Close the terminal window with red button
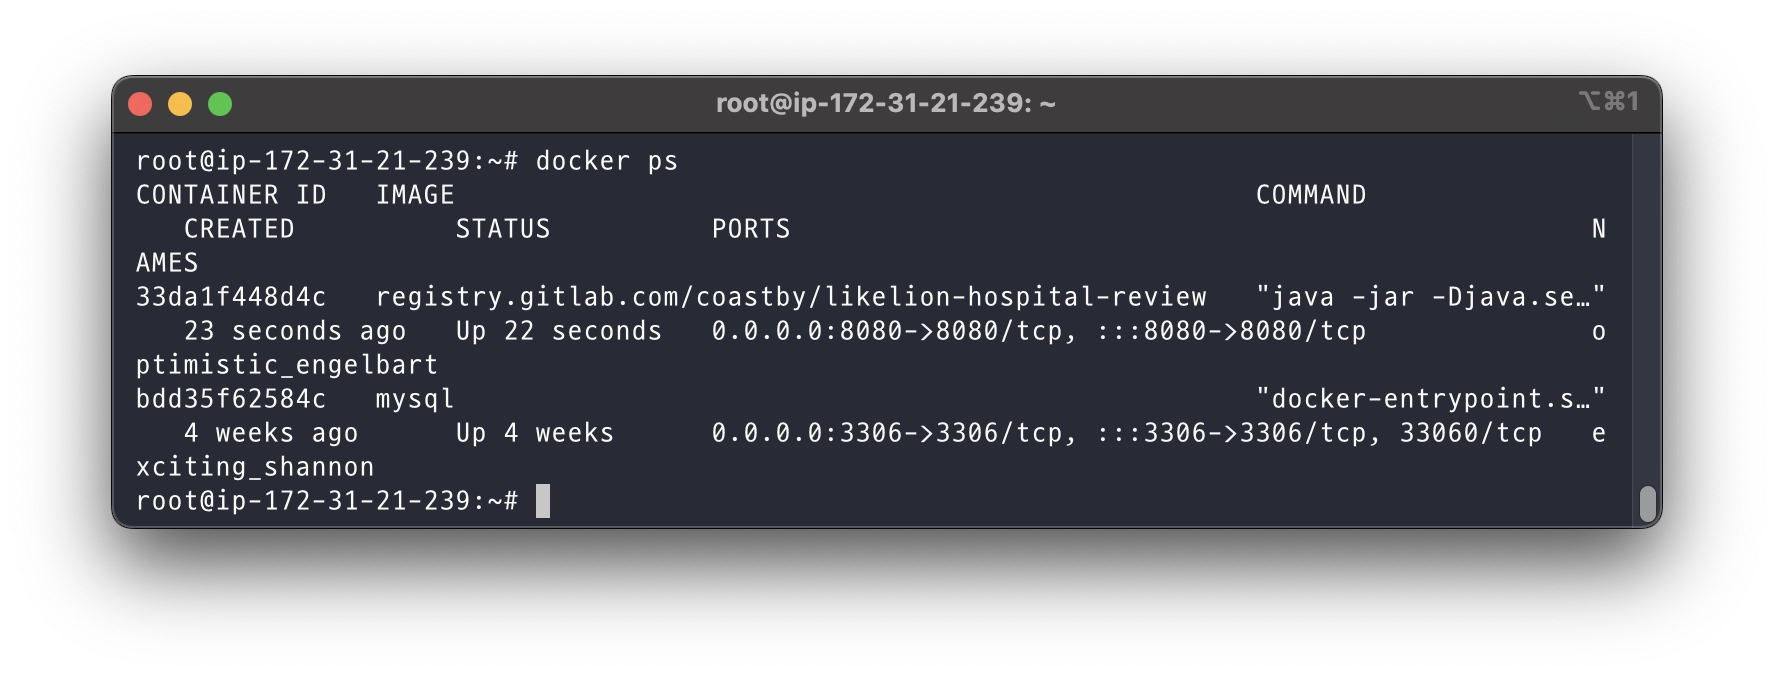The width and height of the screenshot is (1774, 676). point(141,104)
